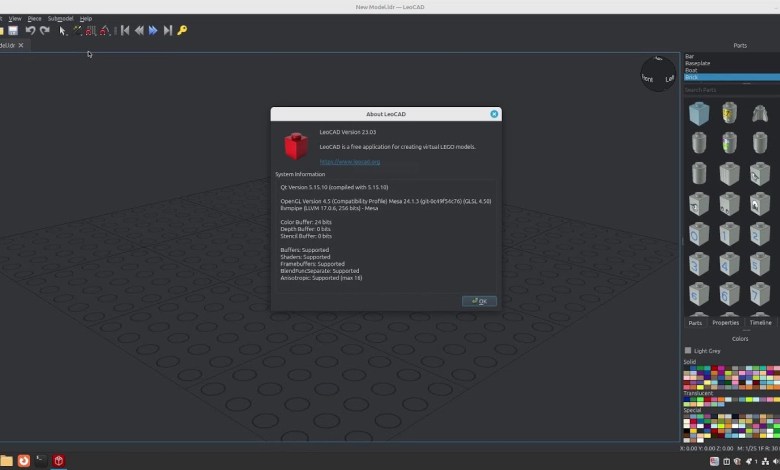Jump to the last step
Screen dimensions: 780x470
pos(168,30)
